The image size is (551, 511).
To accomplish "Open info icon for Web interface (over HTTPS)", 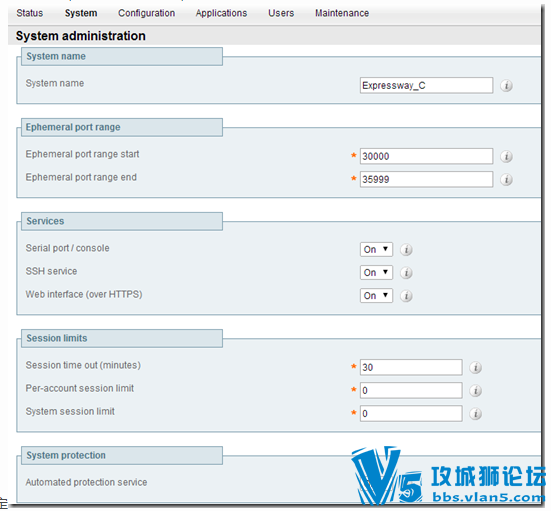I will pyautogui.click(x=406, y=296).
